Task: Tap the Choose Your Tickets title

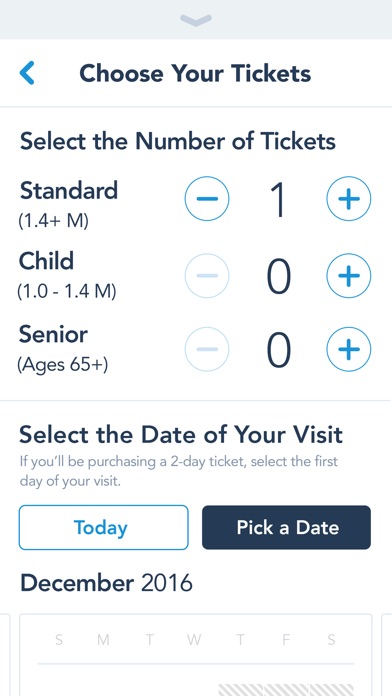Action: coord(195,73)
